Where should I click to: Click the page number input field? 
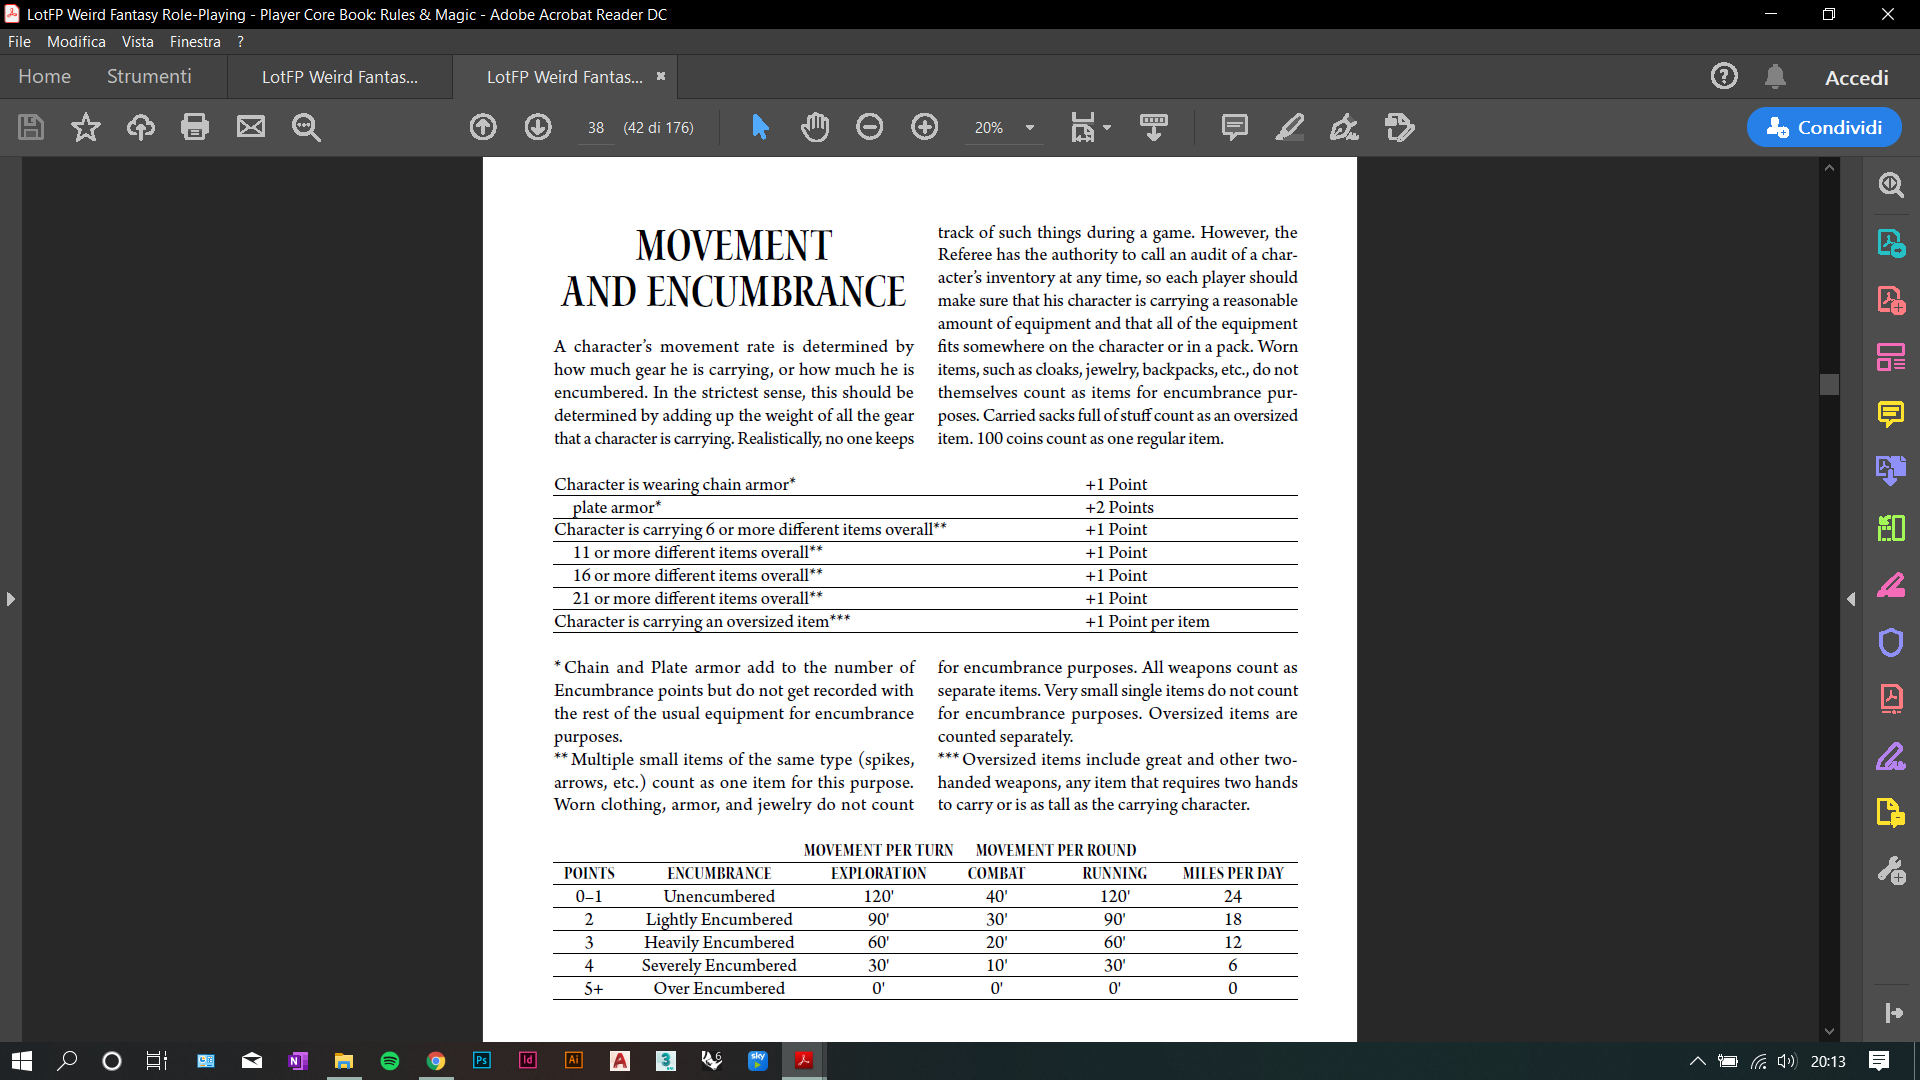click(596, 128)
